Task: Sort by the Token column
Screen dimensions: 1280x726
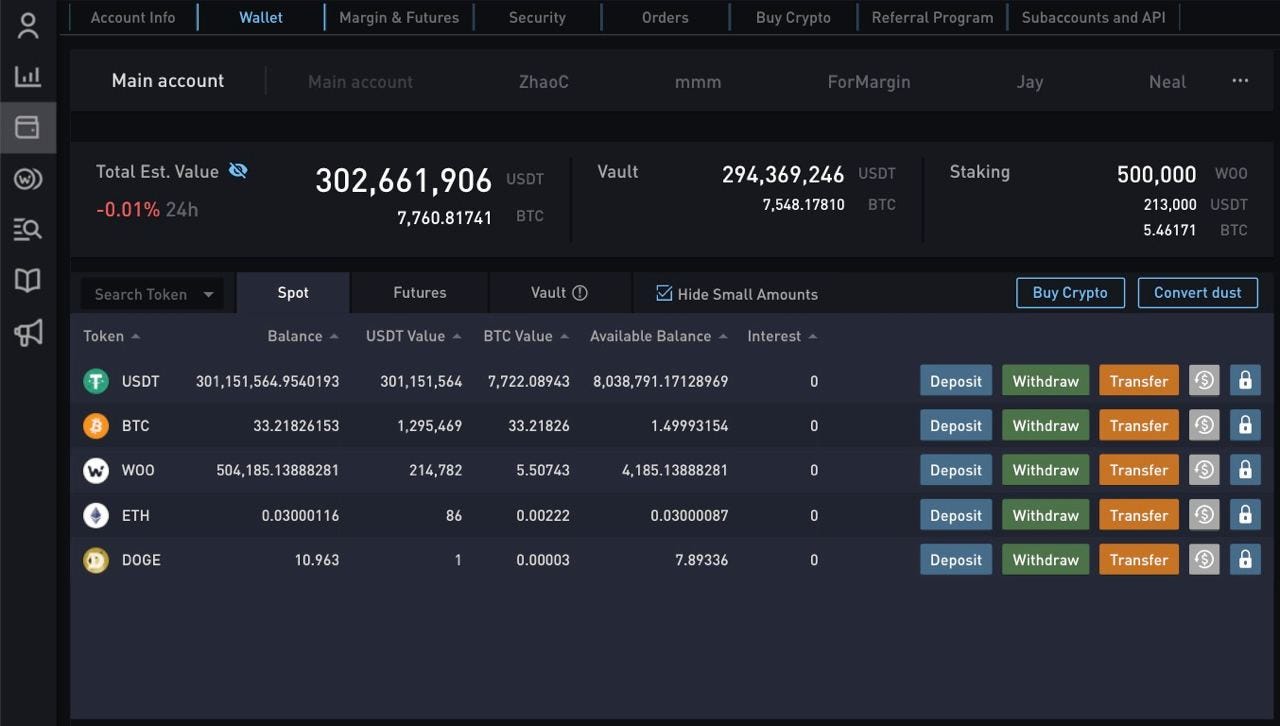Action: (x=111, y=336)
